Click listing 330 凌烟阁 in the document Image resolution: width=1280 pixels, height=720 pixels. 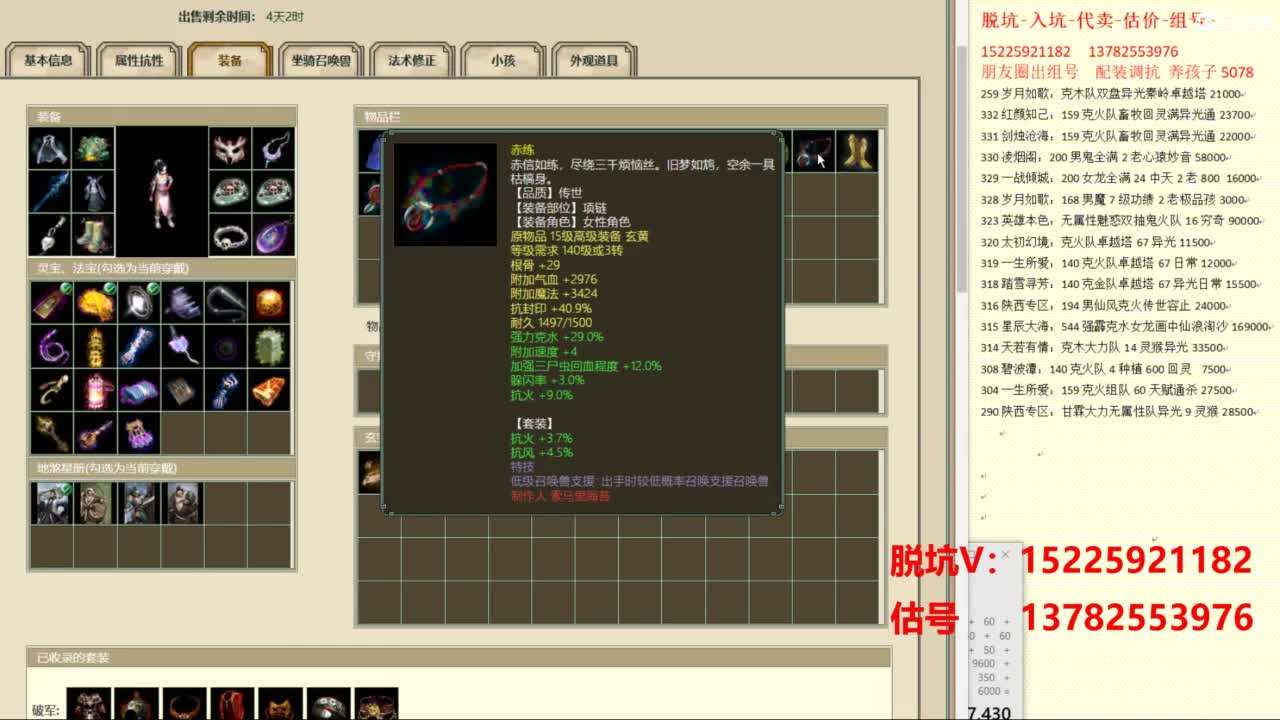pyautogui.click(x=1105, y=157)
